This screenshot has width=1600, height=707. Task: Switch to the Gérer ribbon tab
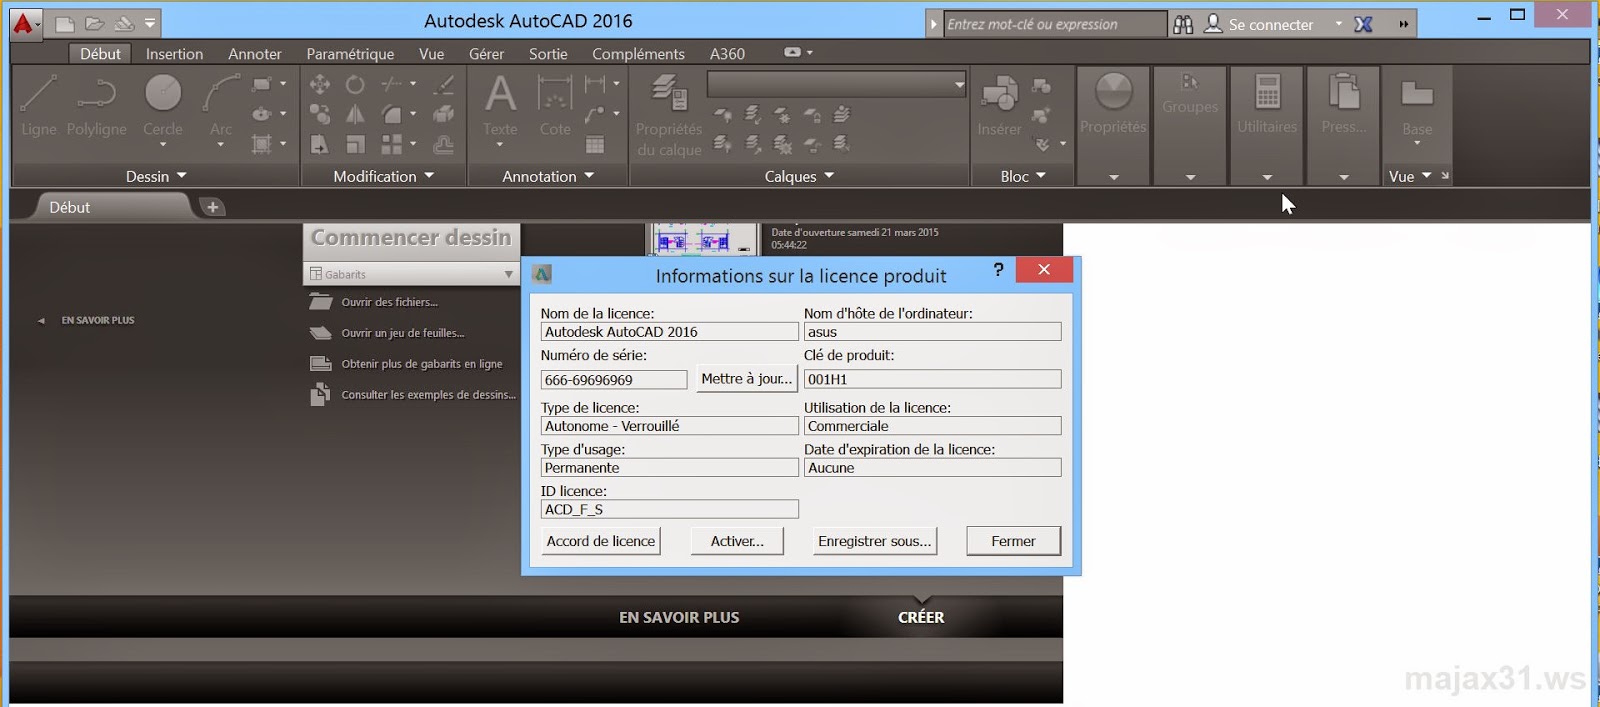pos(486,54)
